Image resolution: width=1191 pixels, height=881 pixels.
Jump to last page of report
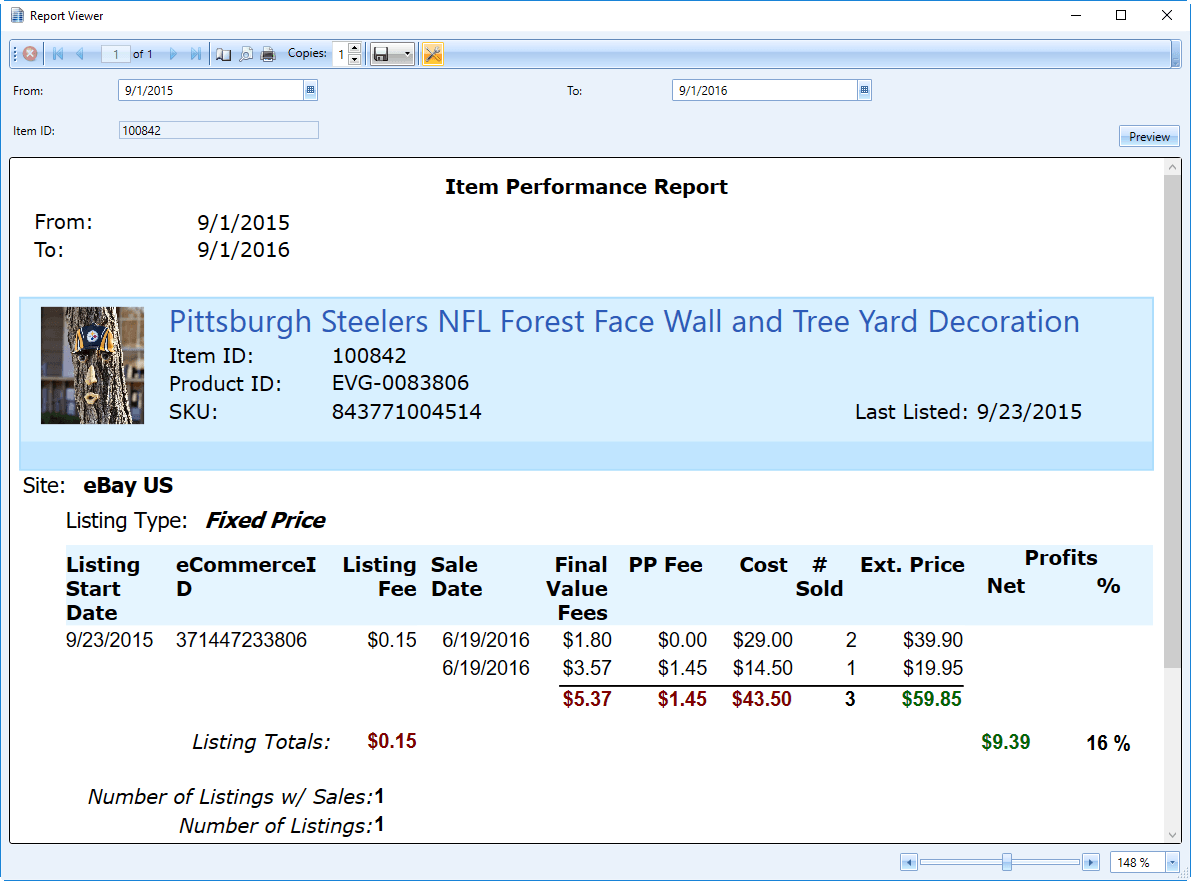coord(196,54)
